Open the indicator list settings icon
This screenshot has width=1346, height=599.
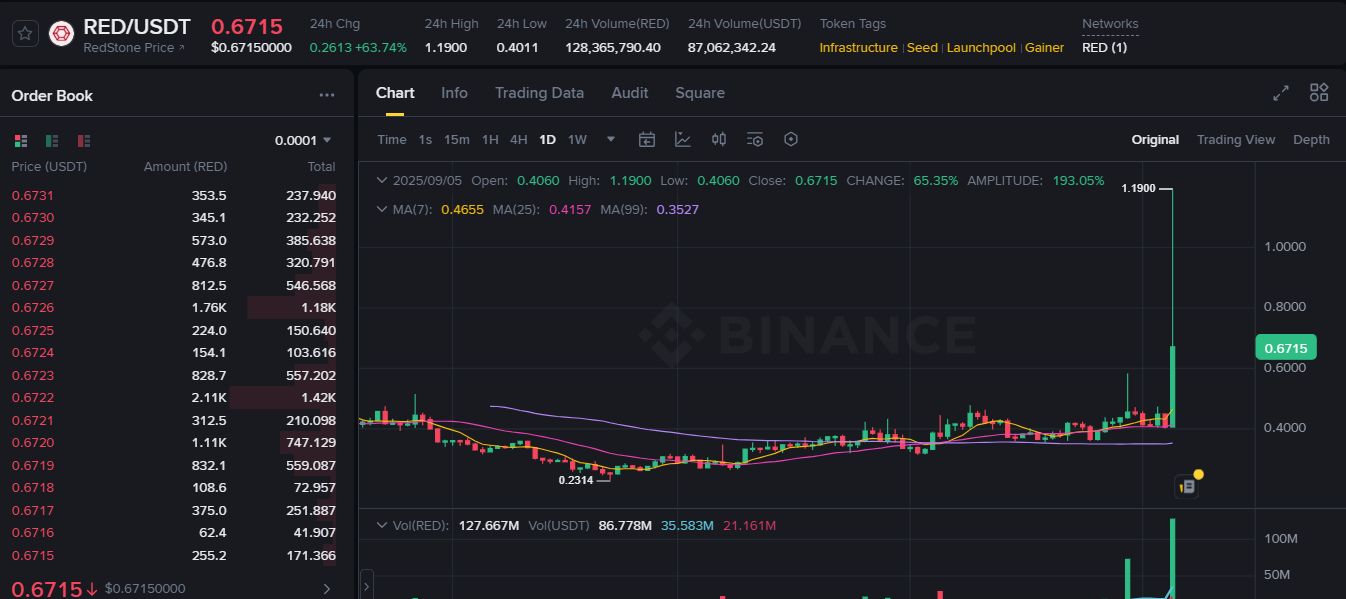754,139
